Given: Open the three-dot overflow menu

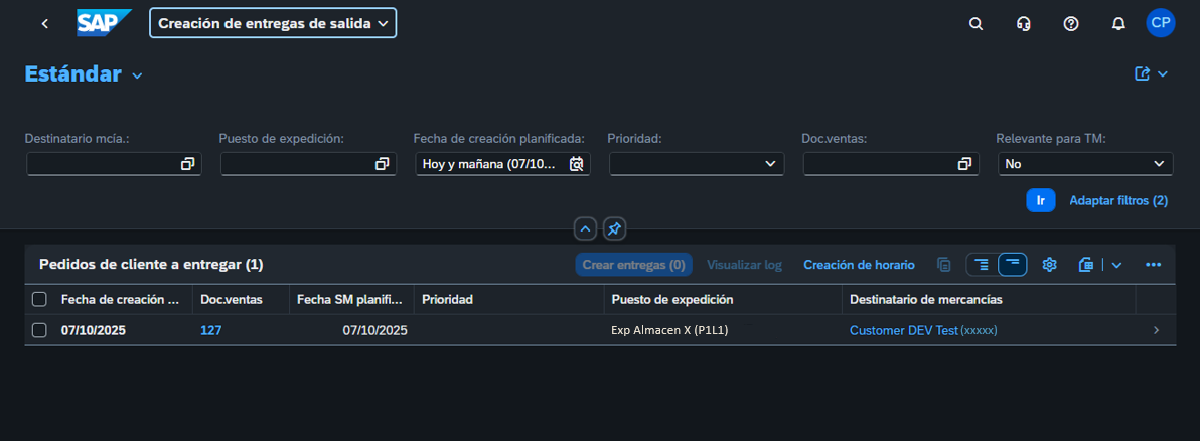Looking at the screenshot, I should pyautogui.click(x=1153, y=265).
